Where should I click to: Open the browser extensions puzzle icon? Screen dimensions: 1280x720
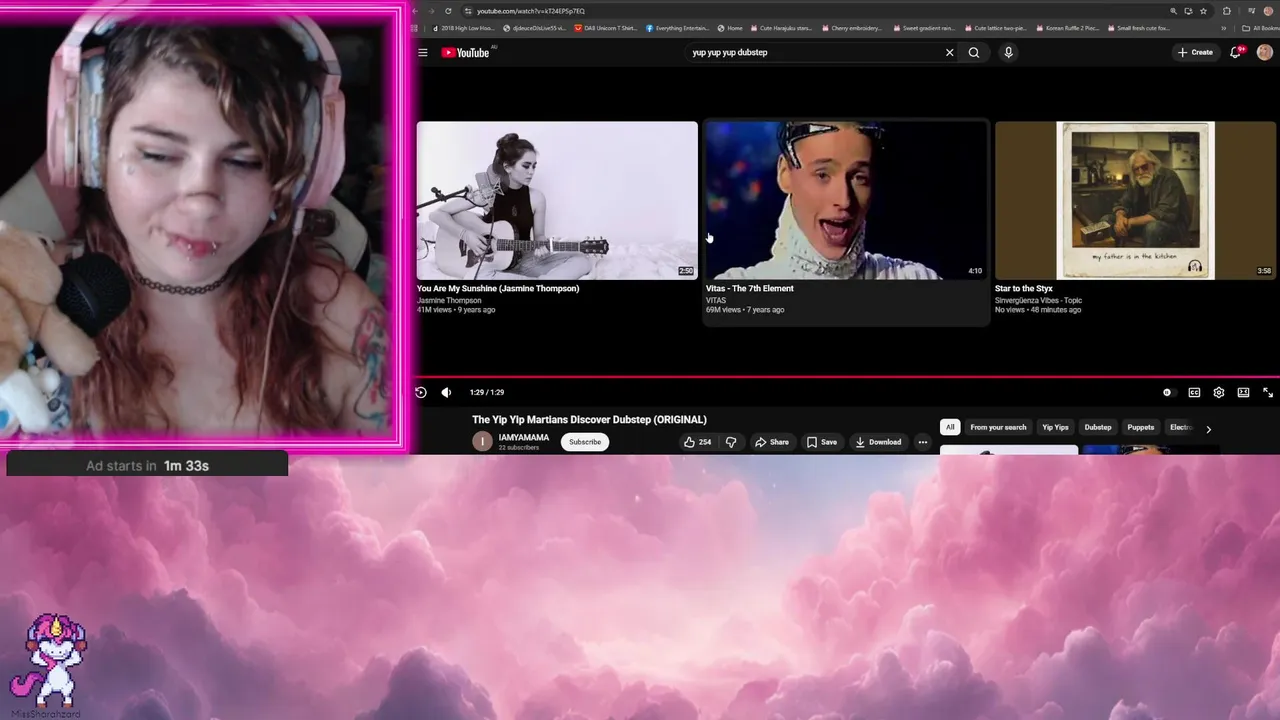[1227, 11]
